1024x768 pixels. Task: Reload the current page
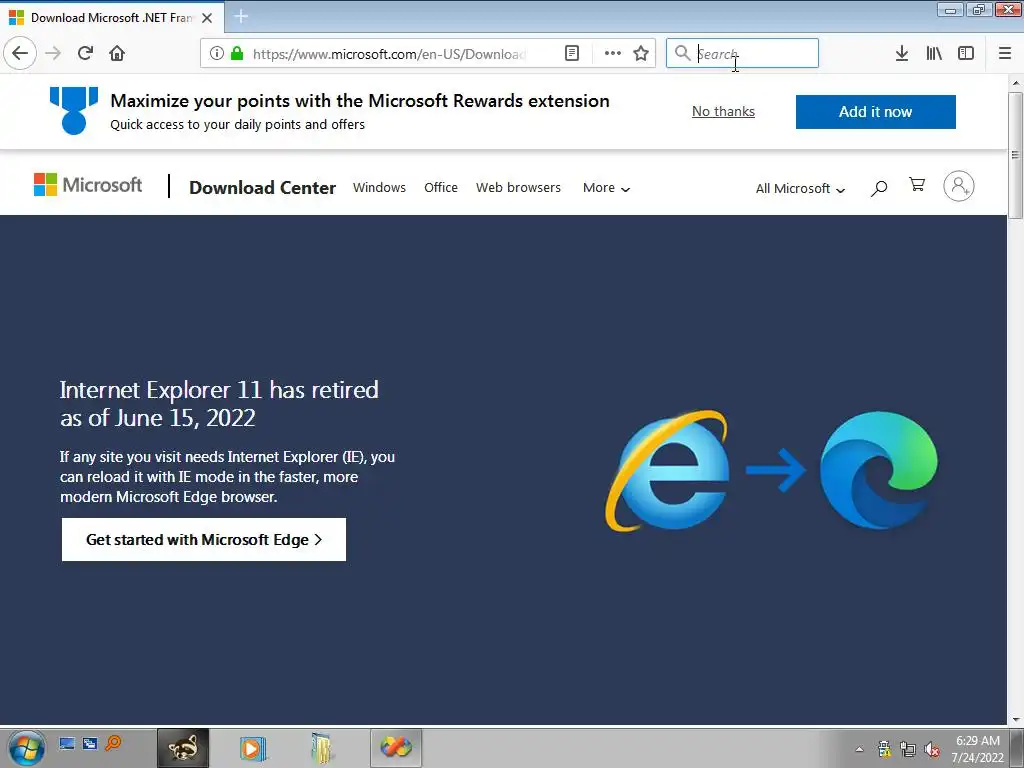click(x=85, y=53)
